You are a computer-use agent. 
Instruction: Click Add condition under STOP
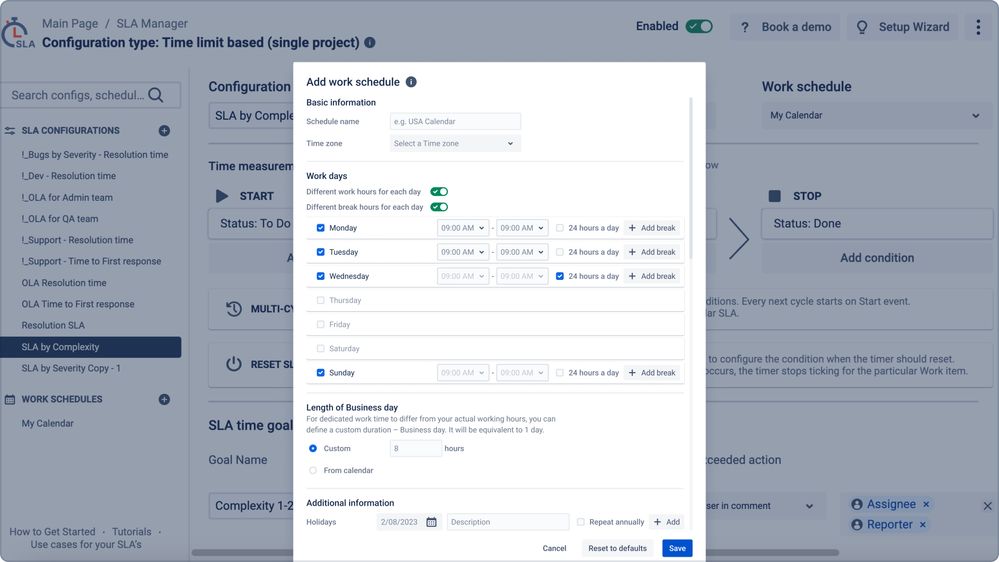(x=877, y=258)
